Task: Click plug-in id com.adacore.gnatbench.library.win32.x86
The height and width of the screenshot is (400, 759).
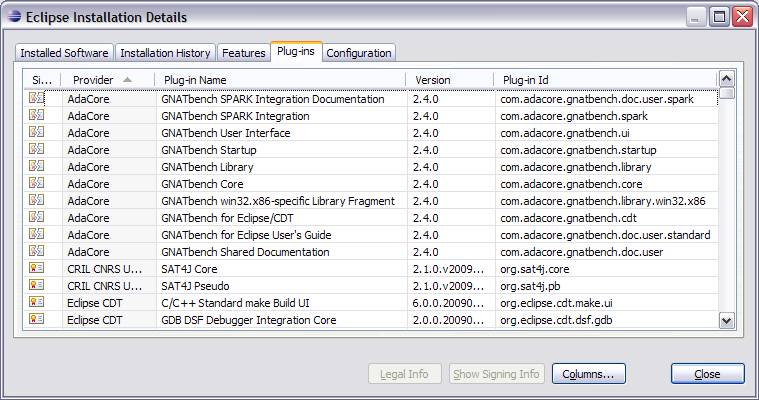Action: point(603,201)
